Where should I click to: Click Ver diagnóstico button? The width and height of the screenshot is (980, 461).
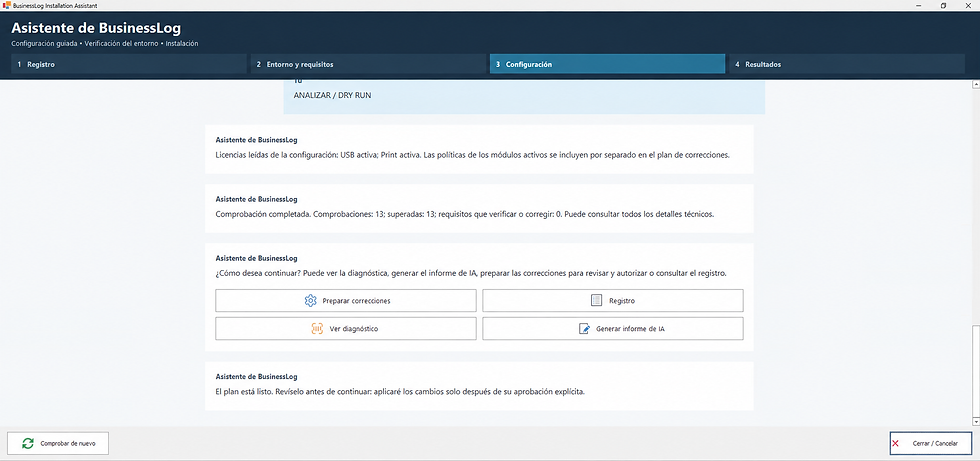pyautogui.click(x=346, y=329)
